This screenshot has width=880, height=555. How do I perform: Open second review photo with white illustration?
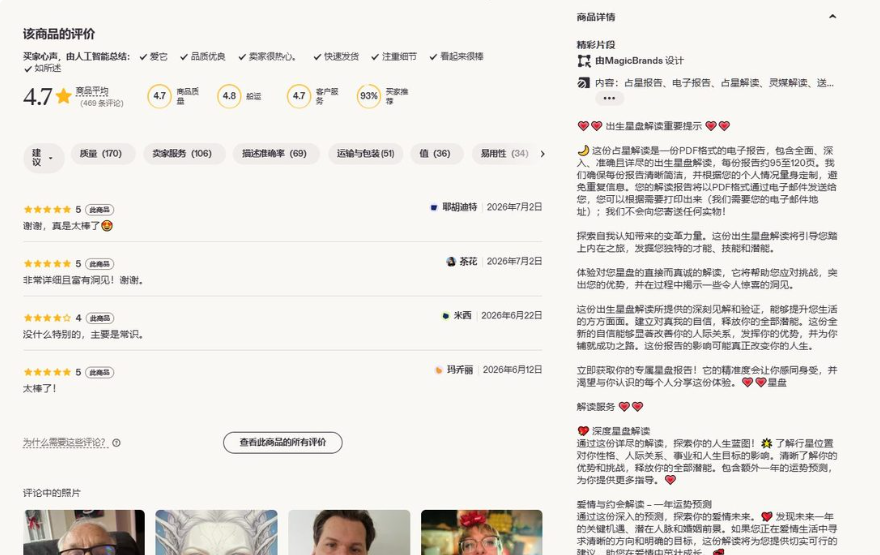pyautogui.click(x=217, y=532)
